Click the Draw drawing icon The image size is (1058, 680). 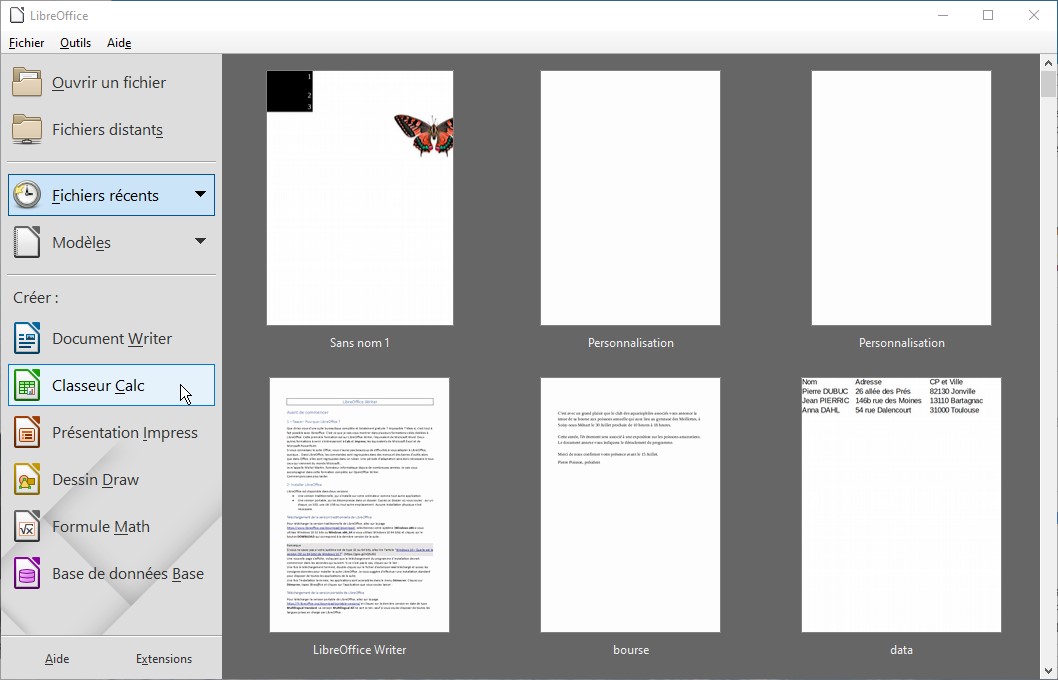(27, 480)
